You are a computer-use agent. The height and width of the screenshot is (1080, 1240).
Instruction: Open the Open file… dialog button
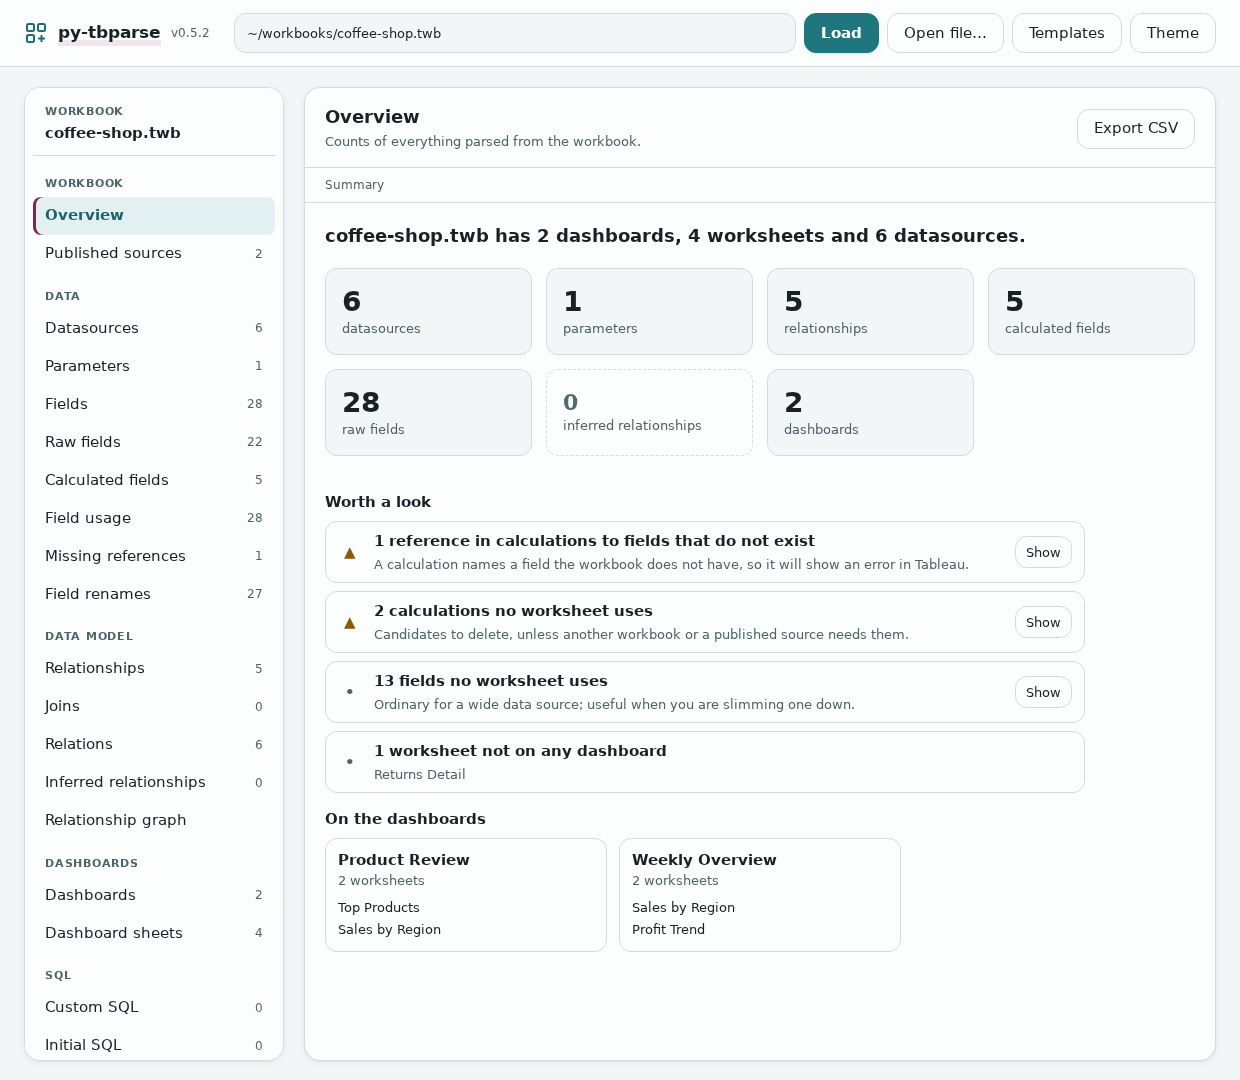click(945, 33)
